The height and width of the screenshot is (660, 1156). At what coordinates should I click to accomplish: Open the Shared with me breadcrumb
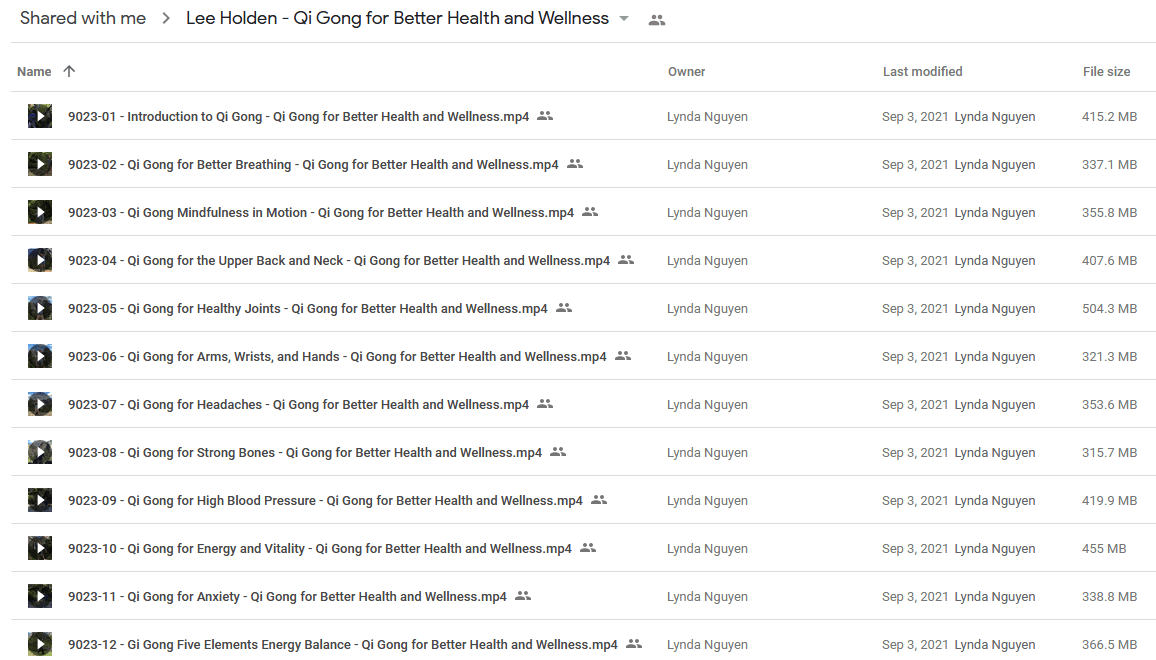pos(83,18)
